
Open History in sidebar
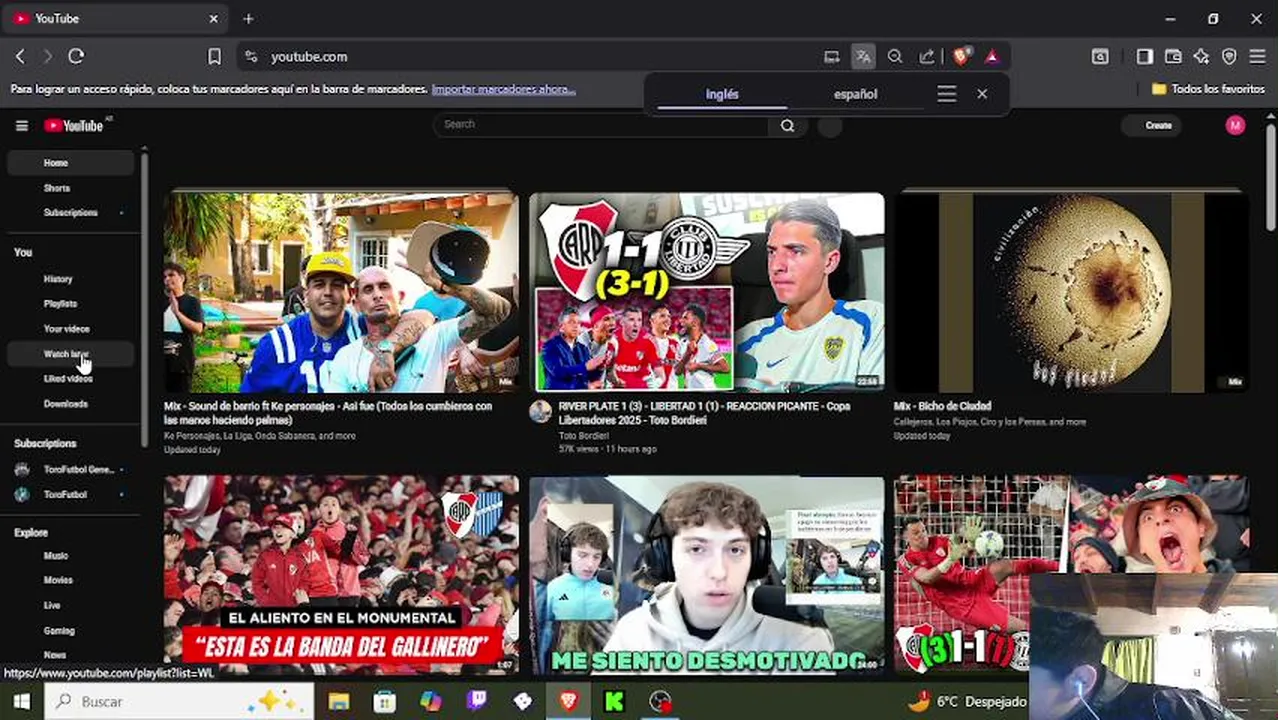point(70,279)
